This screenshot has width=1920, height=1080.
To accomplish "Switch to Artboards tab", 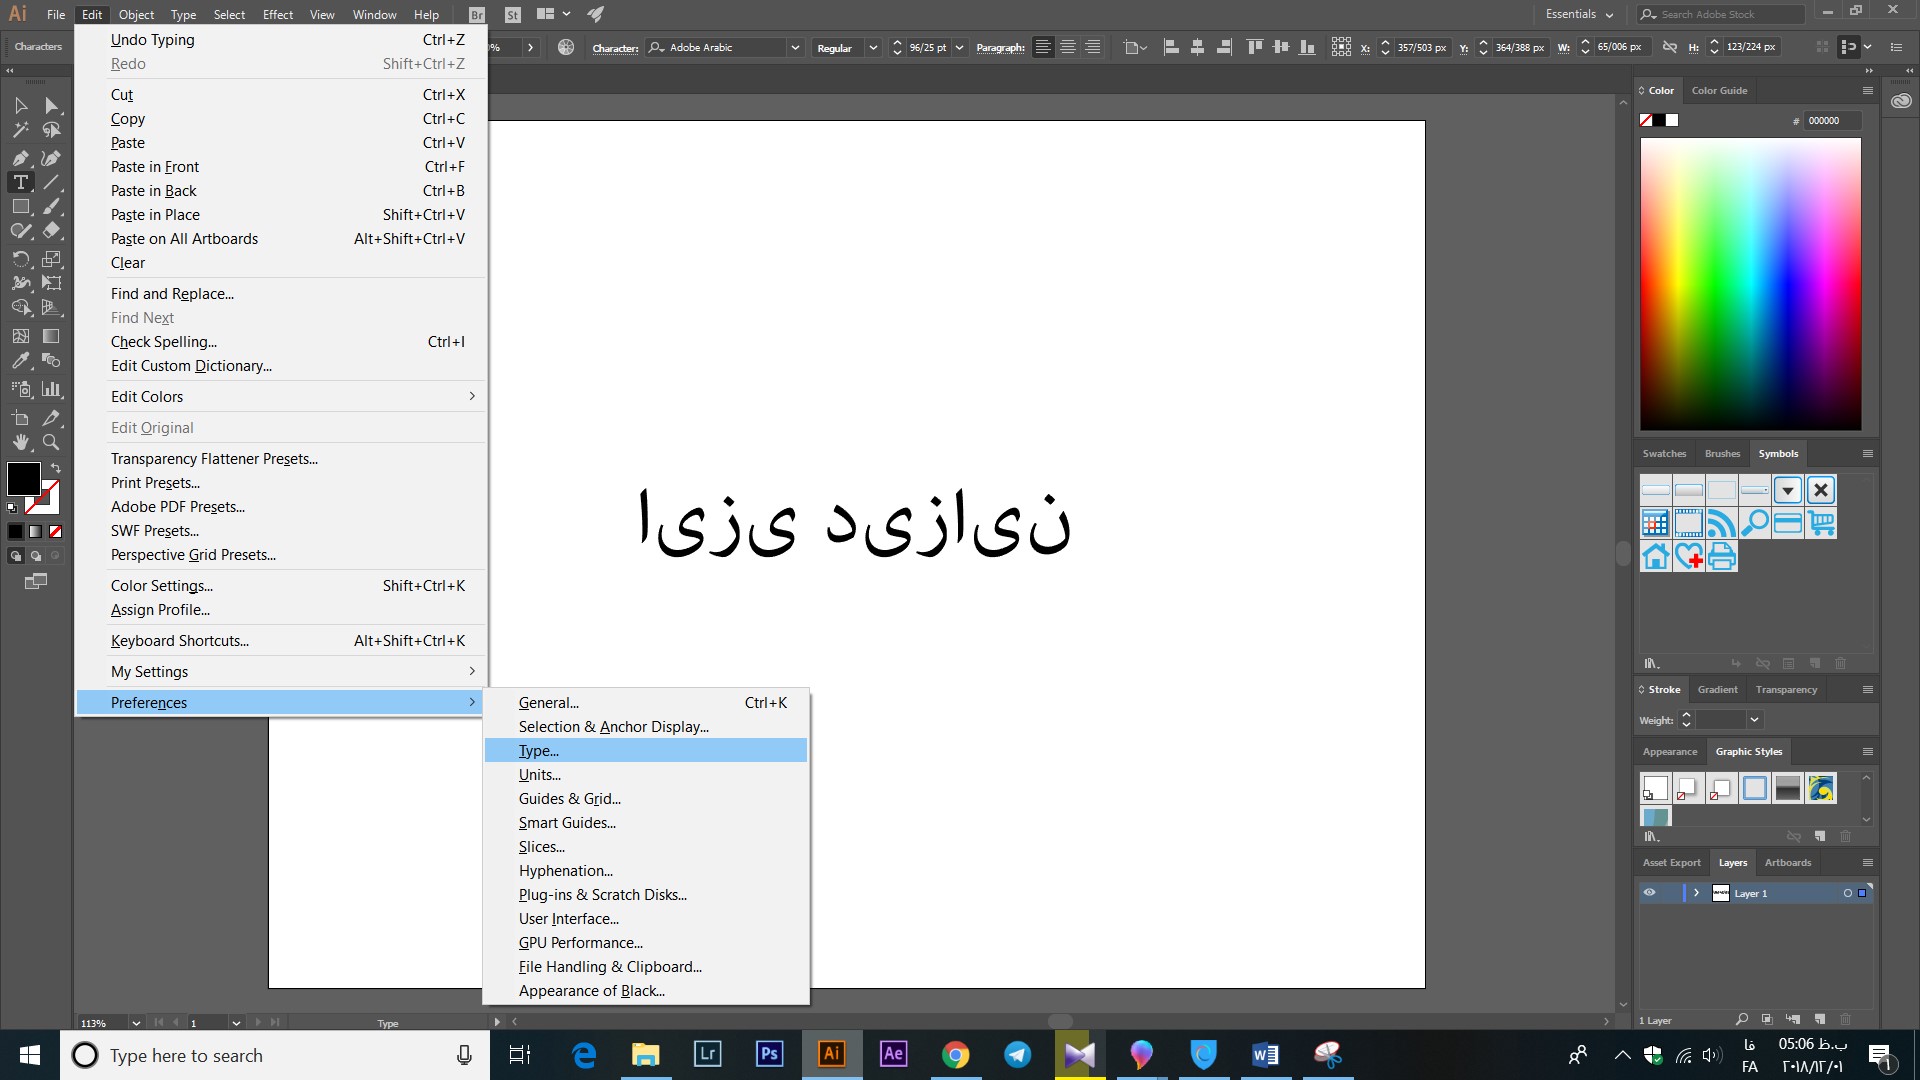I will [1787, 862].
